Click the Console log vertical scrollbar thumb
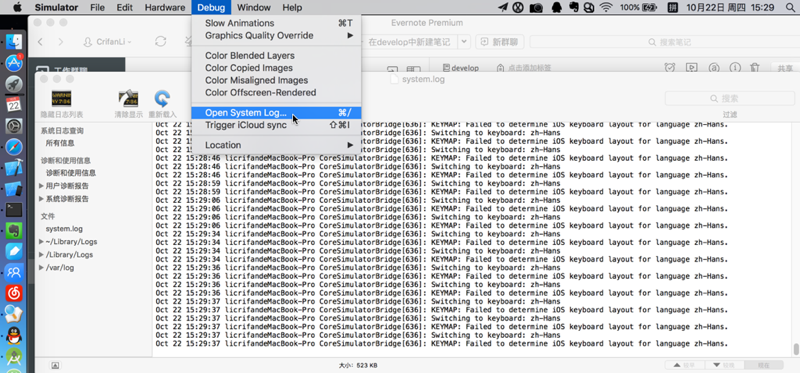This screenshot has width=800, height=373. click(x=796, y=350)
